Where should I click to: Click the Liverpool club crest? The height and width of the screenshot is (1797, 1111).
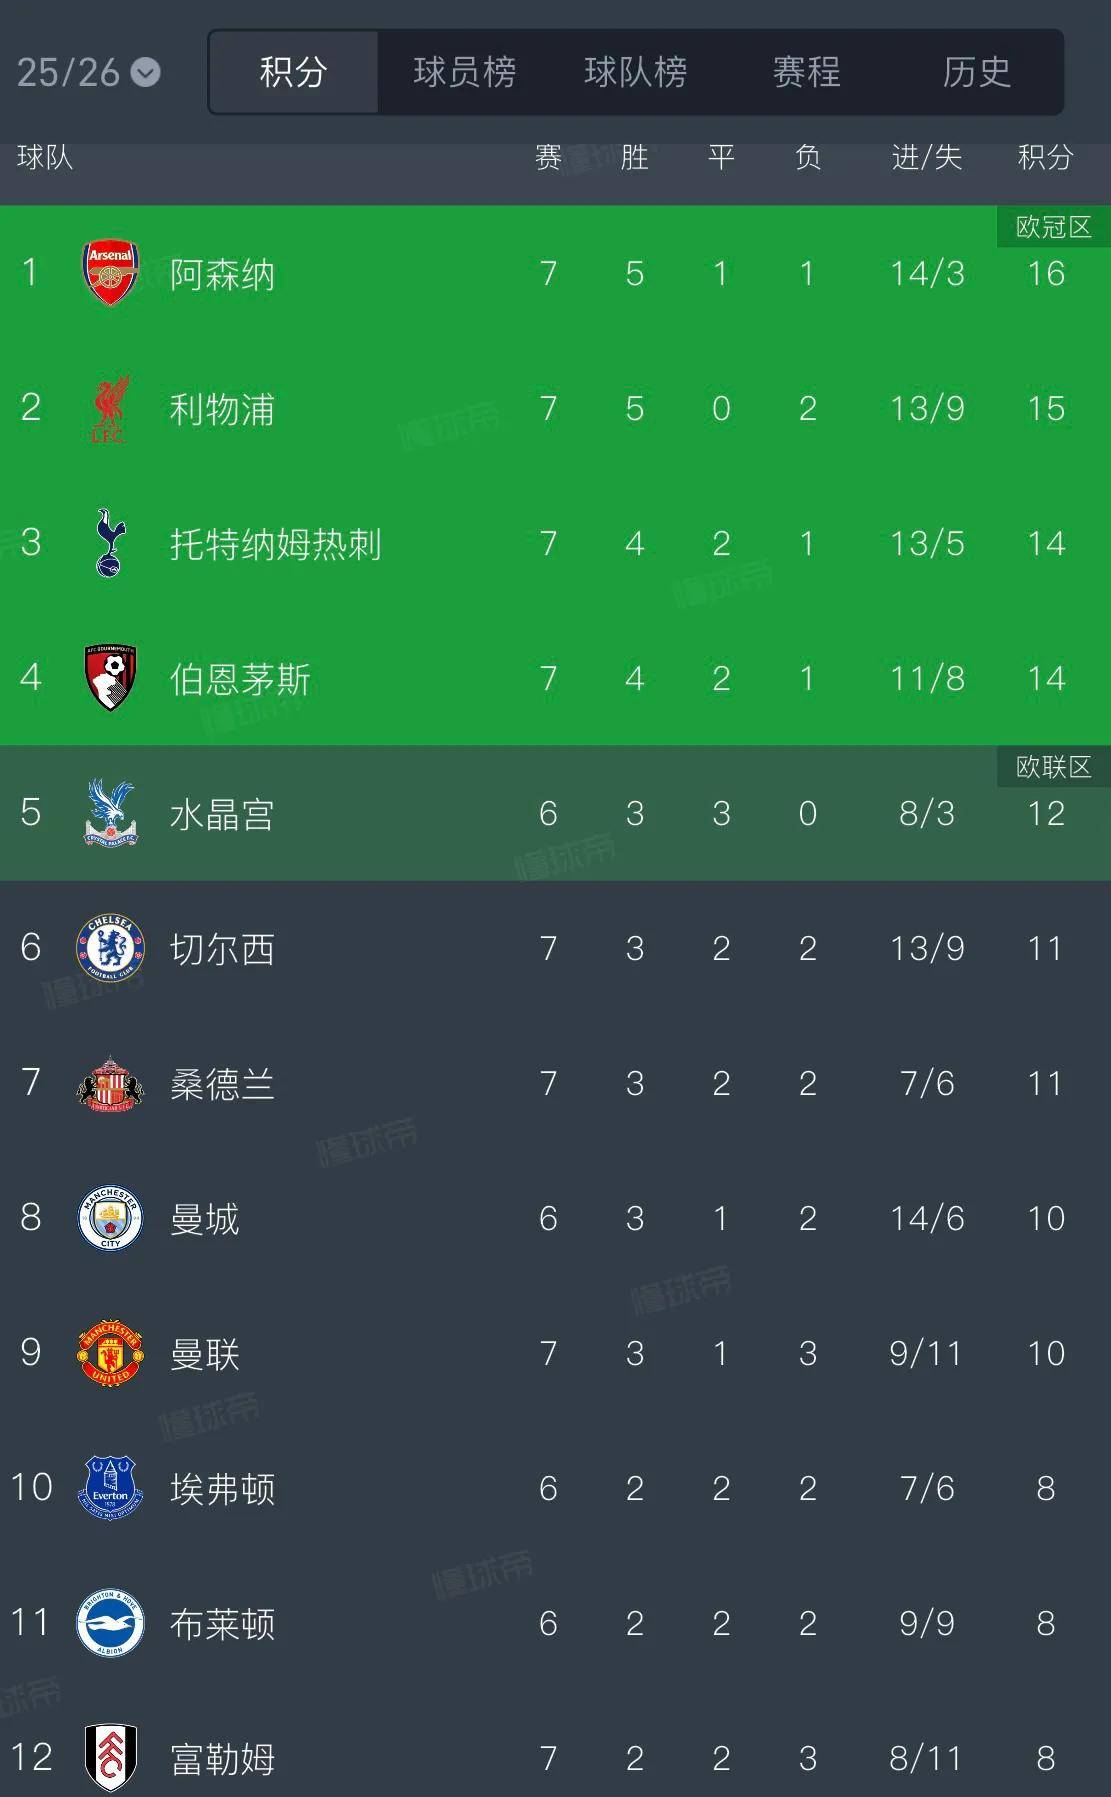pyautogui.click(x=110, y=408)
